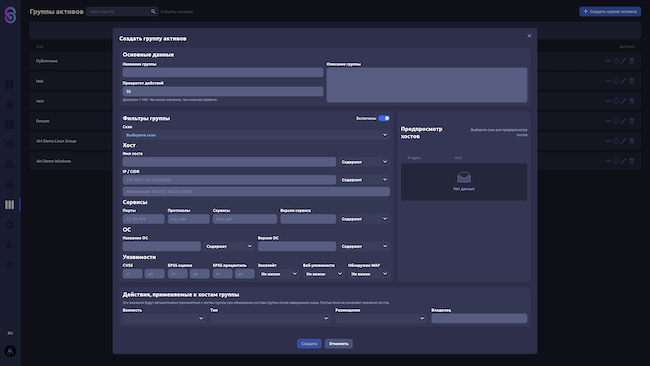This screenshot has height=366, width=650.
Task: Click circle check icon in test row
Action: click(x=616, y=81)
